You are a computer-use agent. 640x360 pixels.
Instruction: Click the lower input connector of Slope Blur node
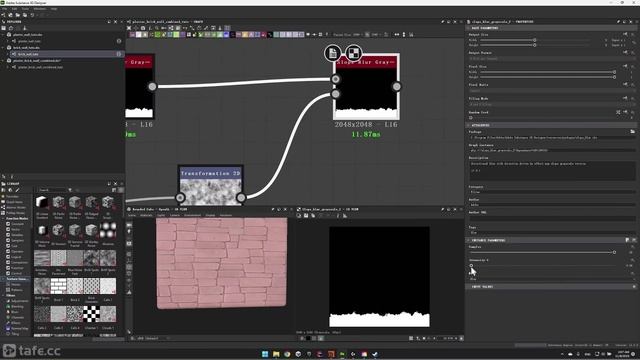pos(336,94)
